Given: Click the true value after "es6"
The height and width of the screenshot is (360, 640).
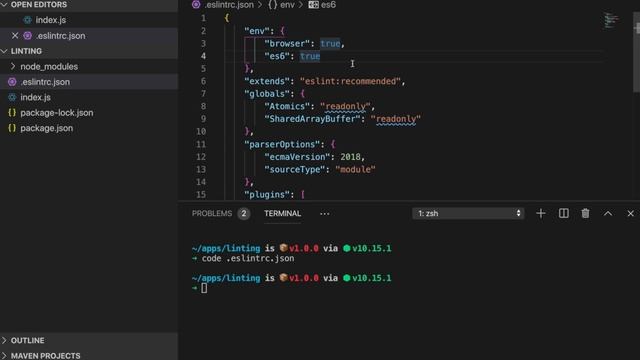Looking at the screenshot, I should (310, 56).
